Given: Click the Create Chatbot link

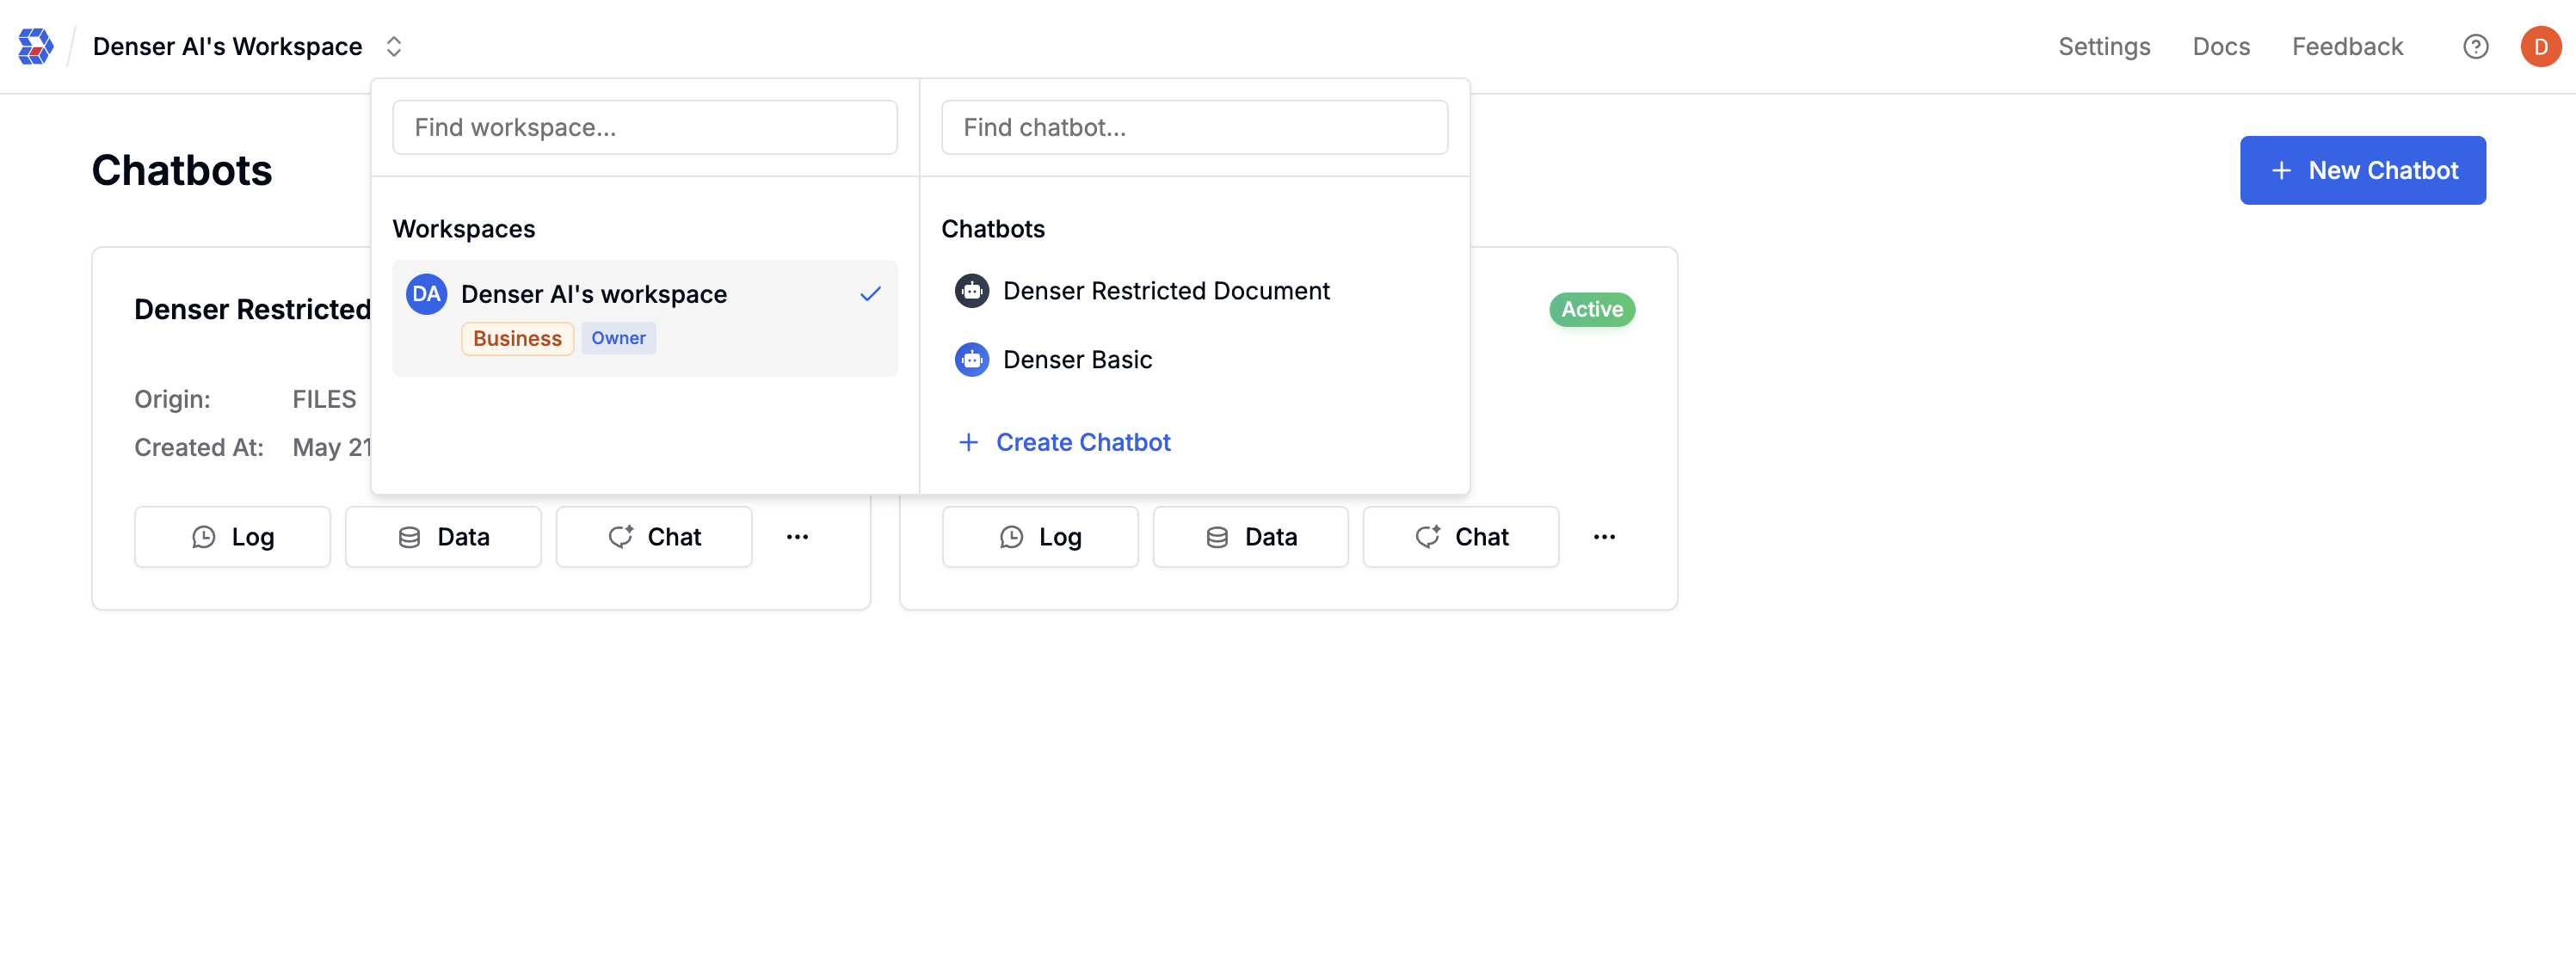Looking at the screenshot, I should [1082, 442].
